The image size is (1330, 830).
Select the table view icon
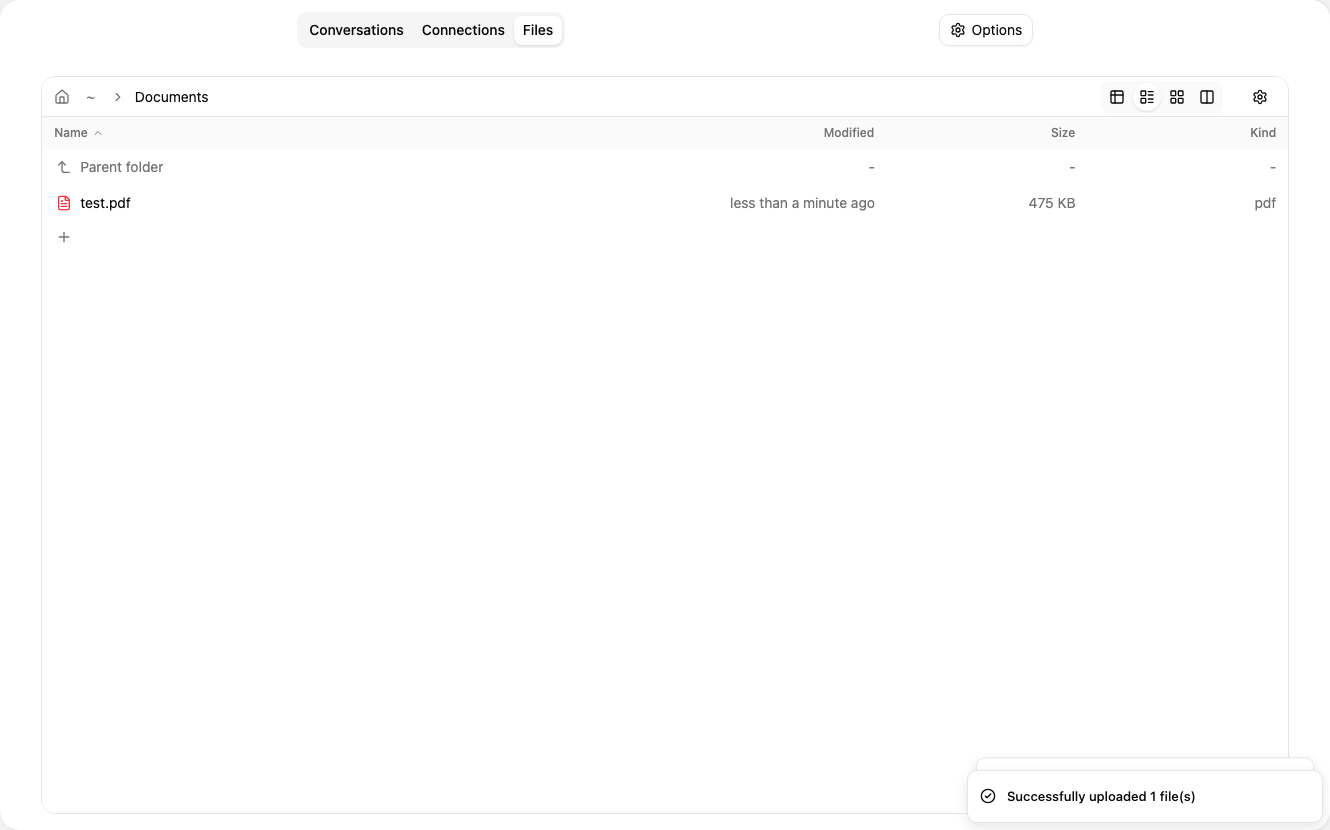(x=1117, y=97)
